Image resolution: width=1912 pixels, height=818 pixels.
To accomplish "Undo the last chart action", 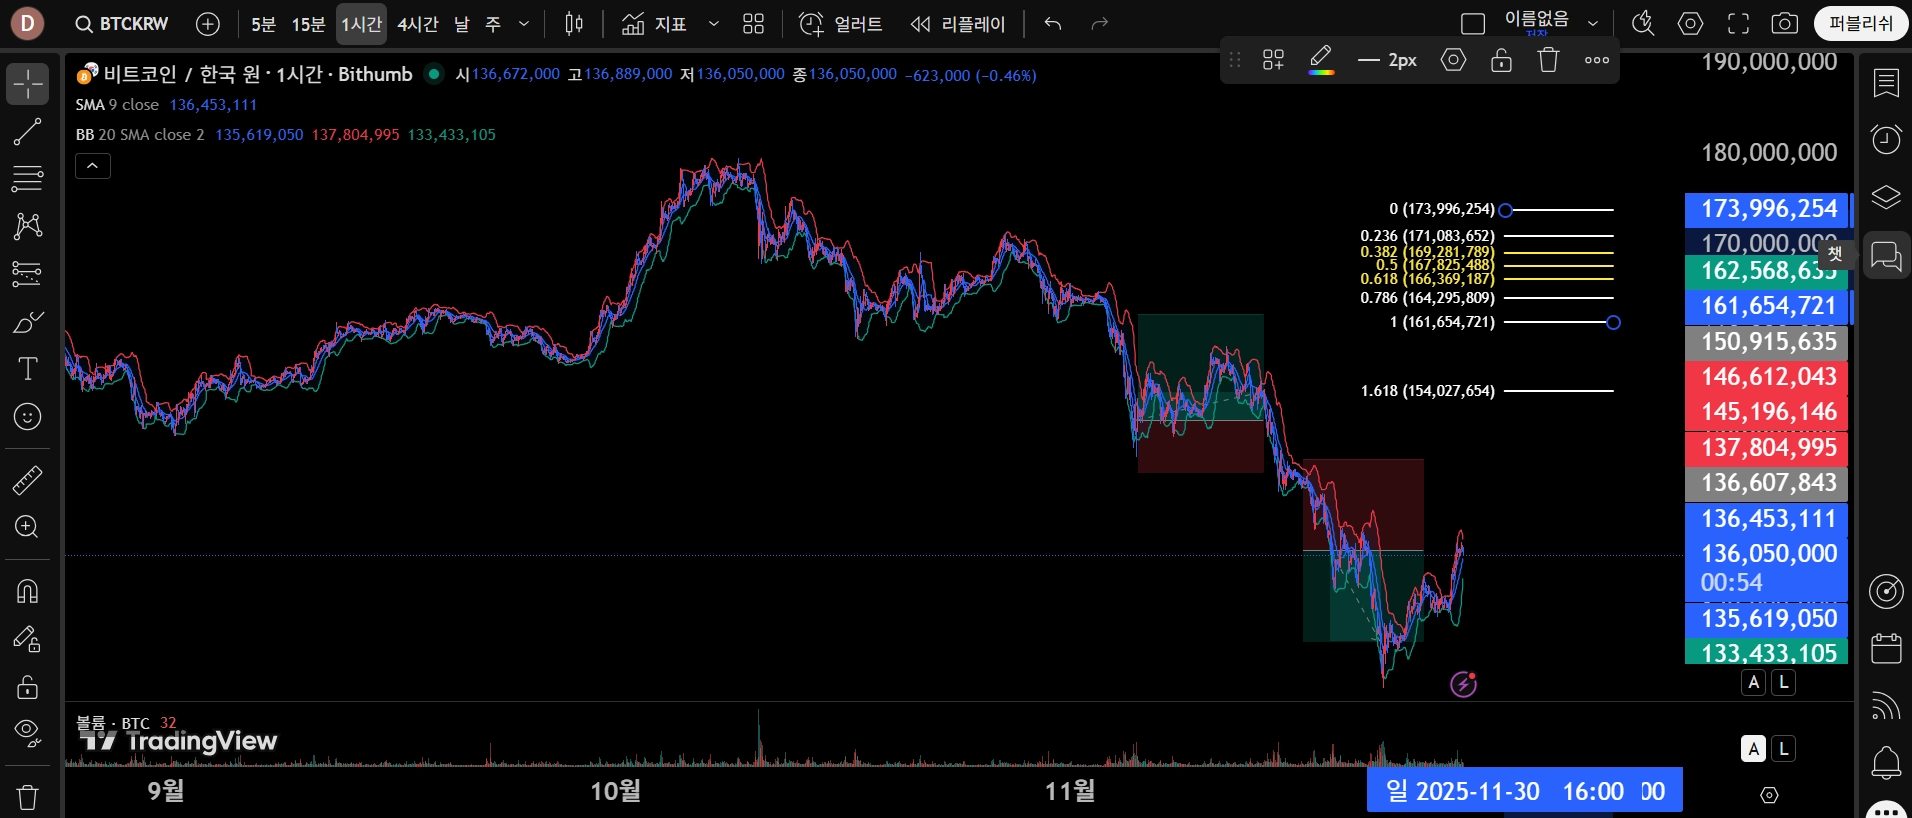I will (1053, 24).
